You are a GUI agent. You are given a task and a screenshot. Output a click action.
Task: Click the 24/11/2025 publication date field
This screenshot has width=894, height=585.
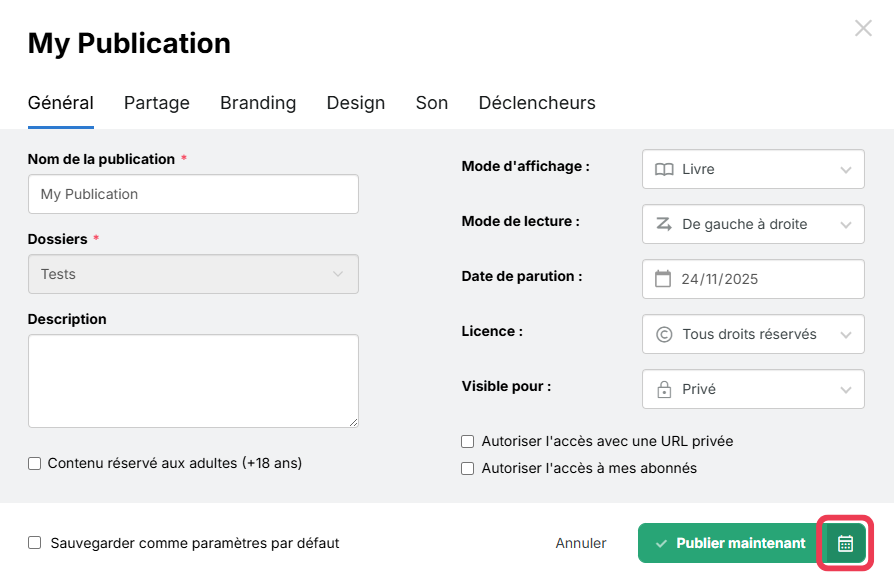coord(753,279)
